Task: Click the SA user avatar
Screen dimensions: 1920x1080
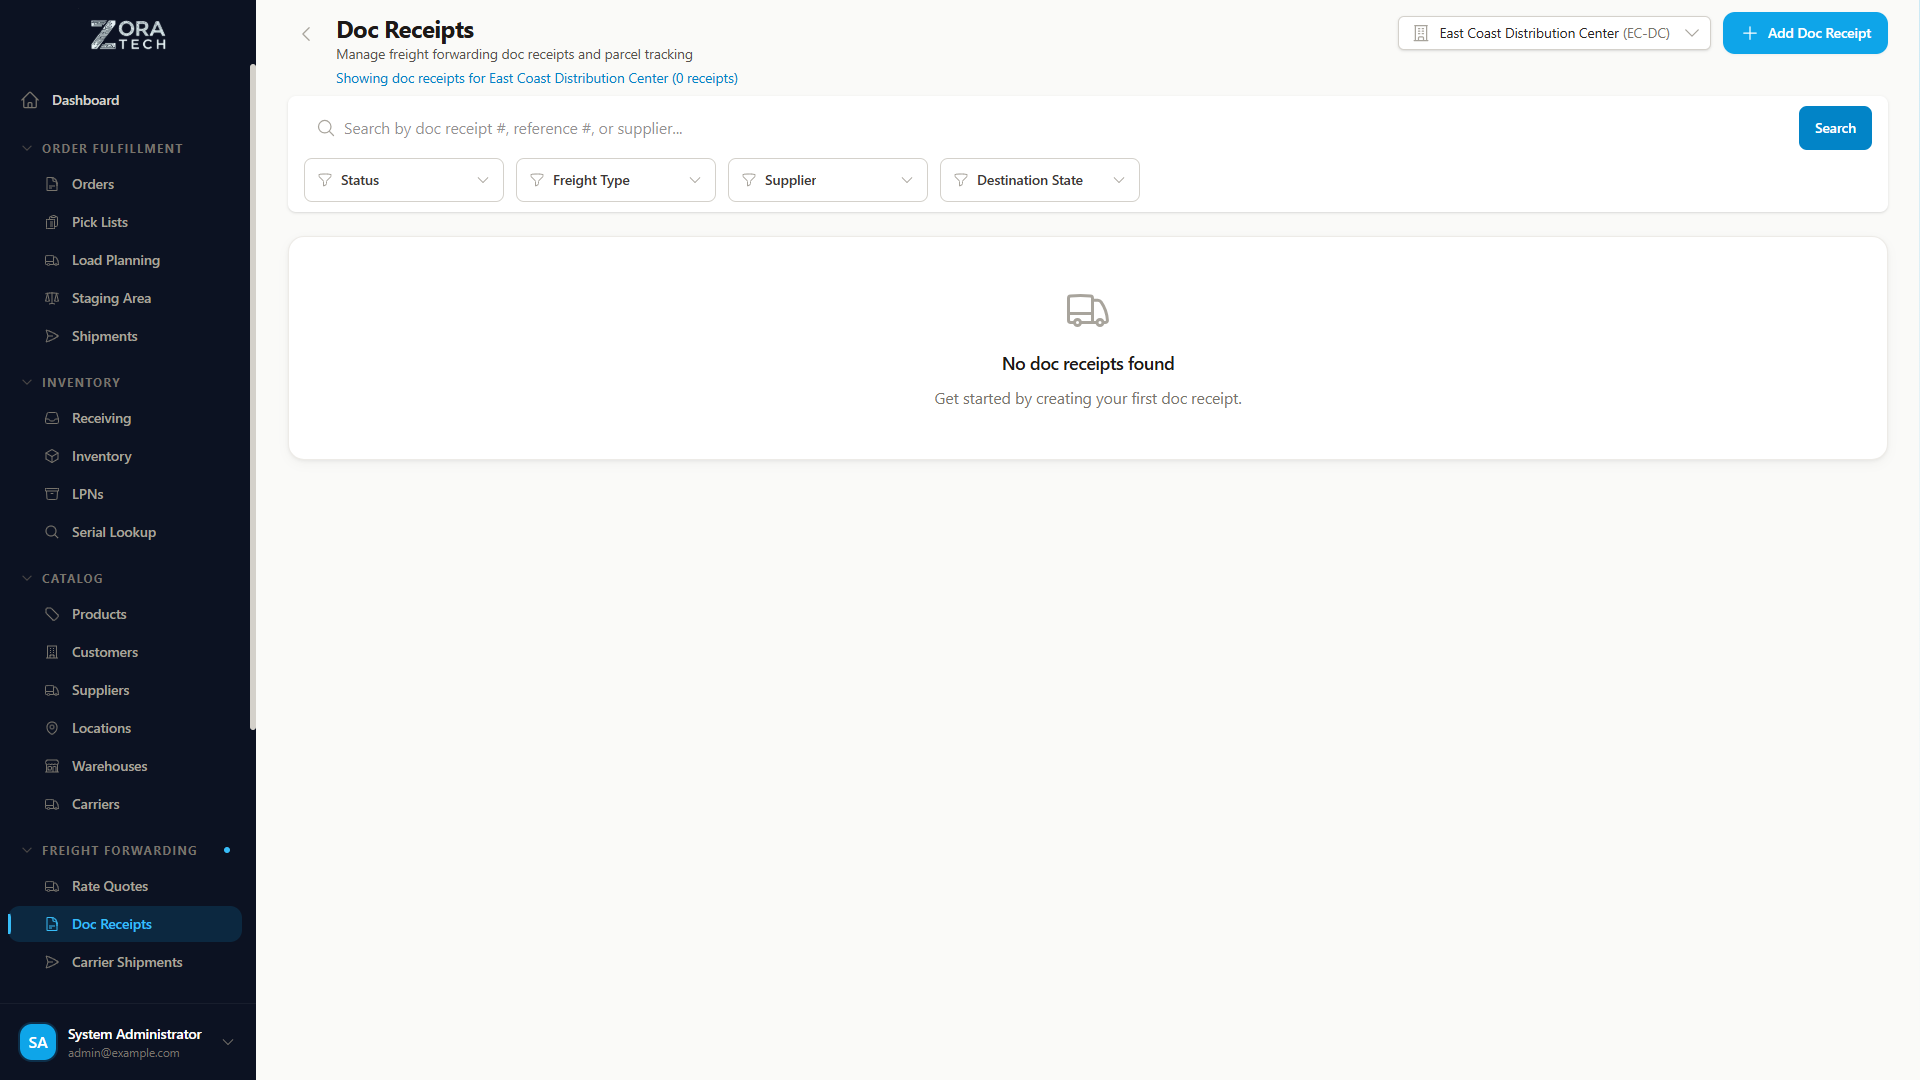Action: 38,1042
